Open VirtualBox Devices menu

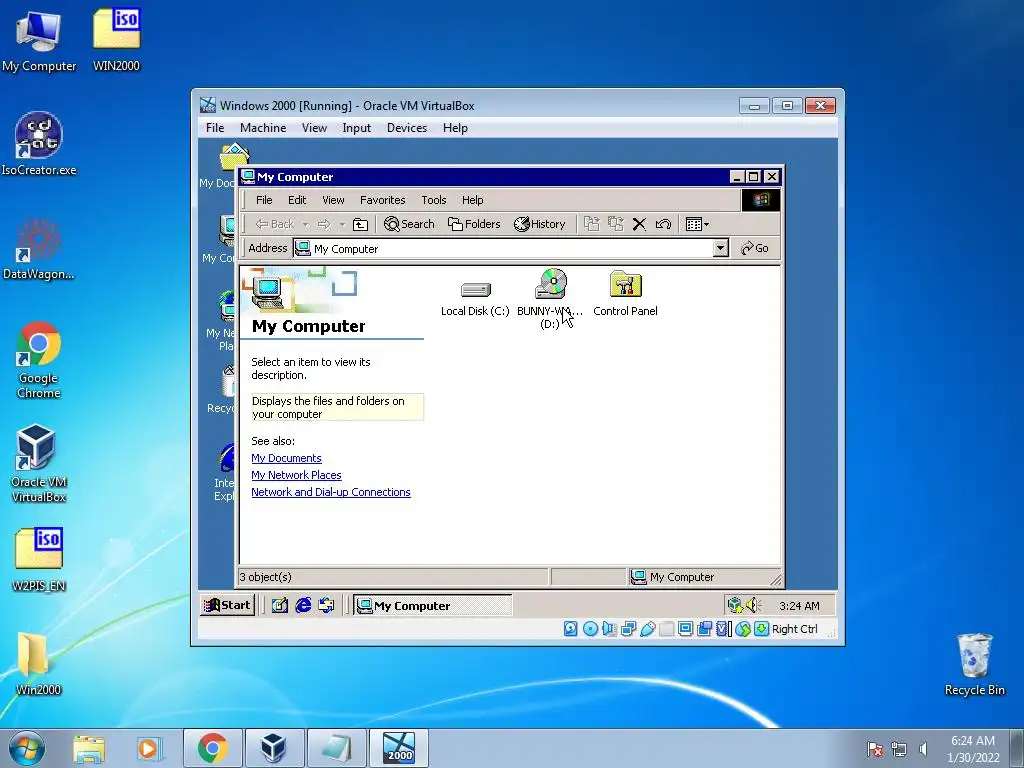tap(406, 128)
